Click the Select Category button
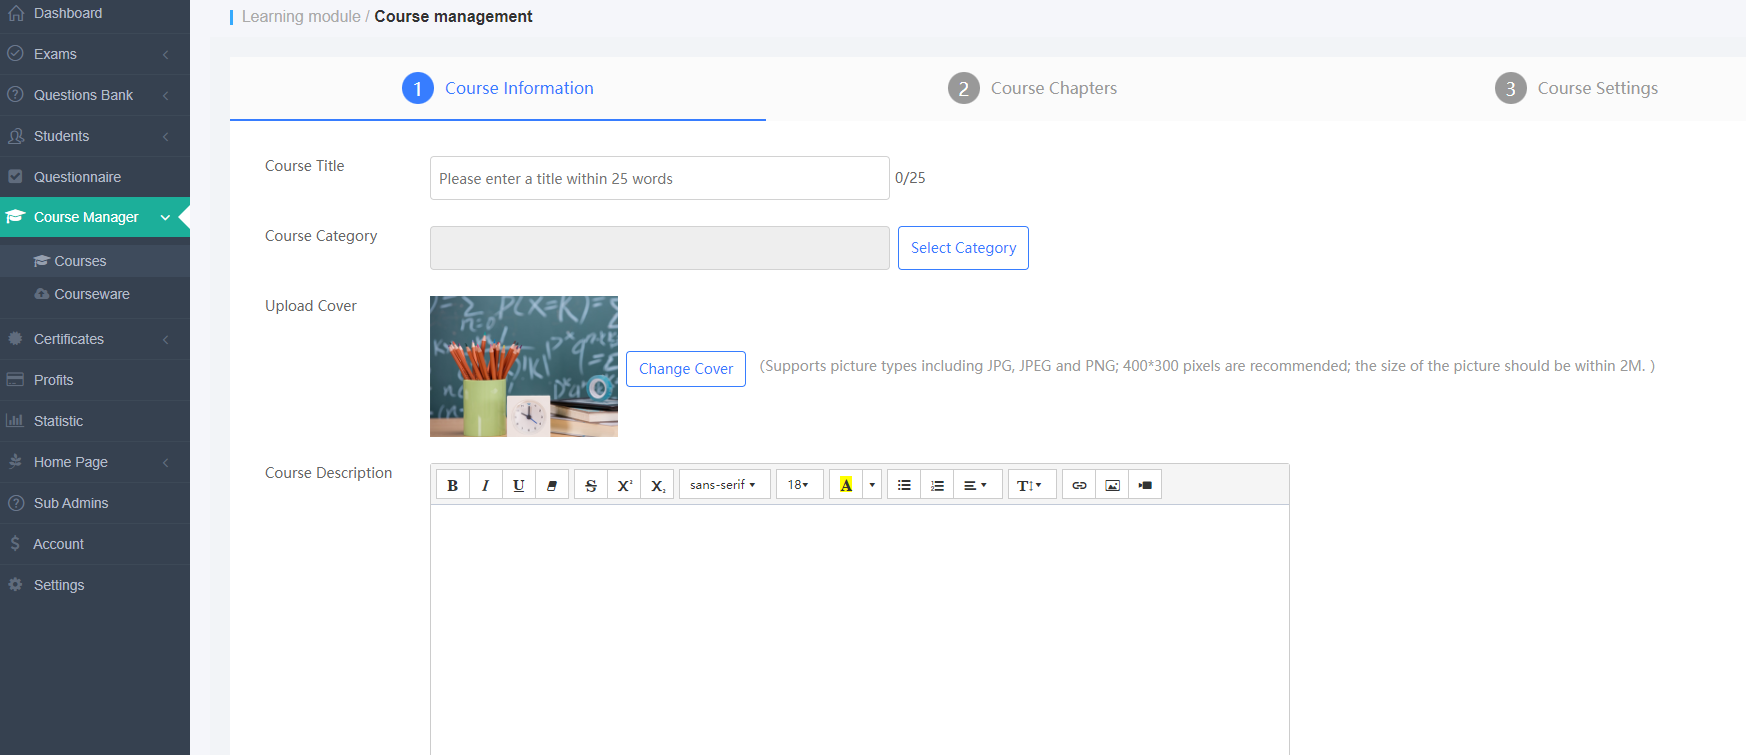The height and width of the screenshot is (755, 1746). pos(963,248)
